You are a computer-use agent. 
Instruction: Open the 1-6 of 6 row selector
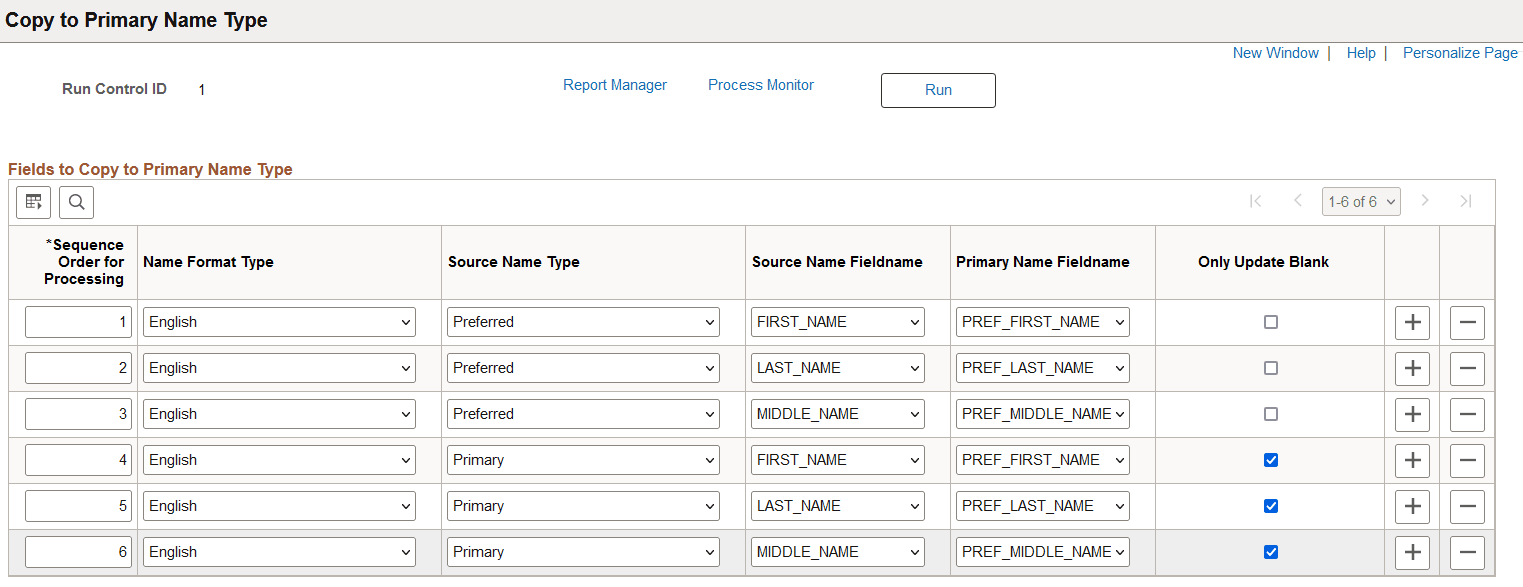coord(1361,201)
